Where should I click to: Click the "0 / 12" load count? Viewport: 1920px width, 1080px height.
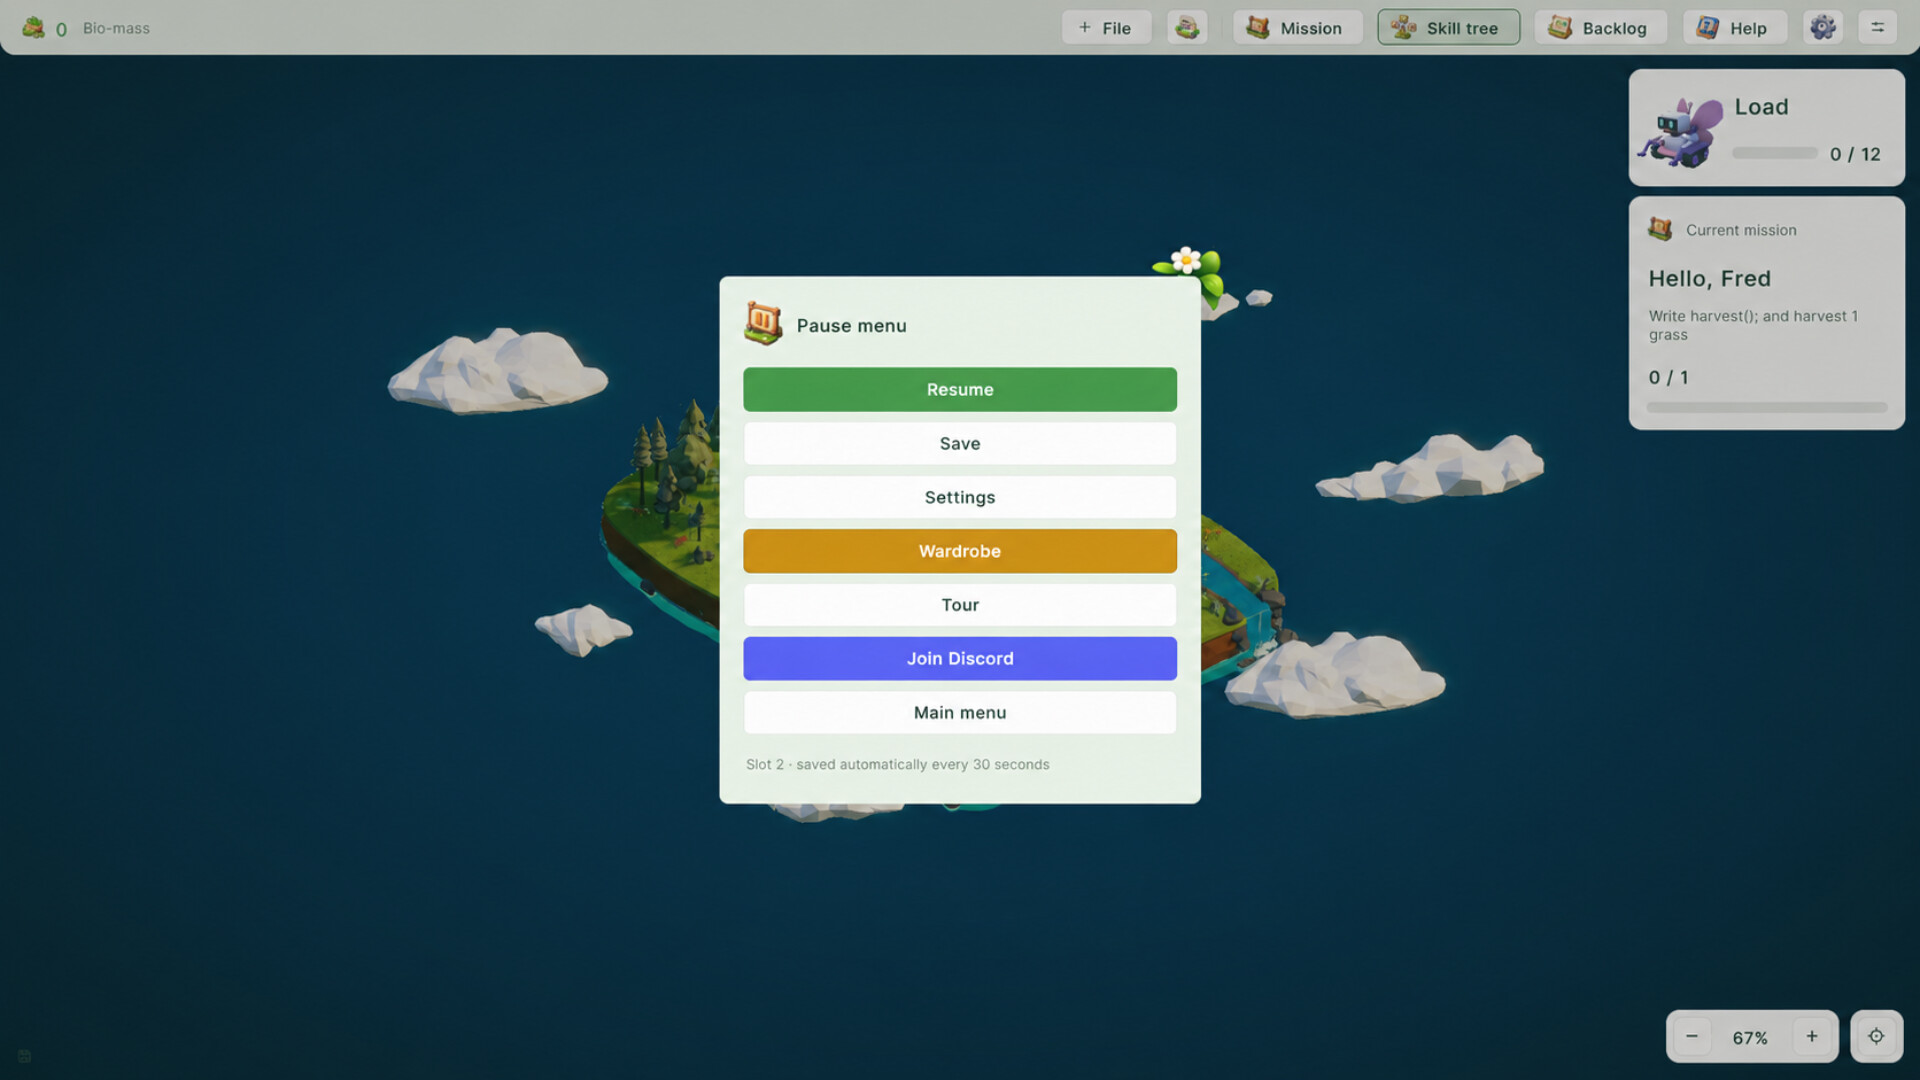point(1855,154)
